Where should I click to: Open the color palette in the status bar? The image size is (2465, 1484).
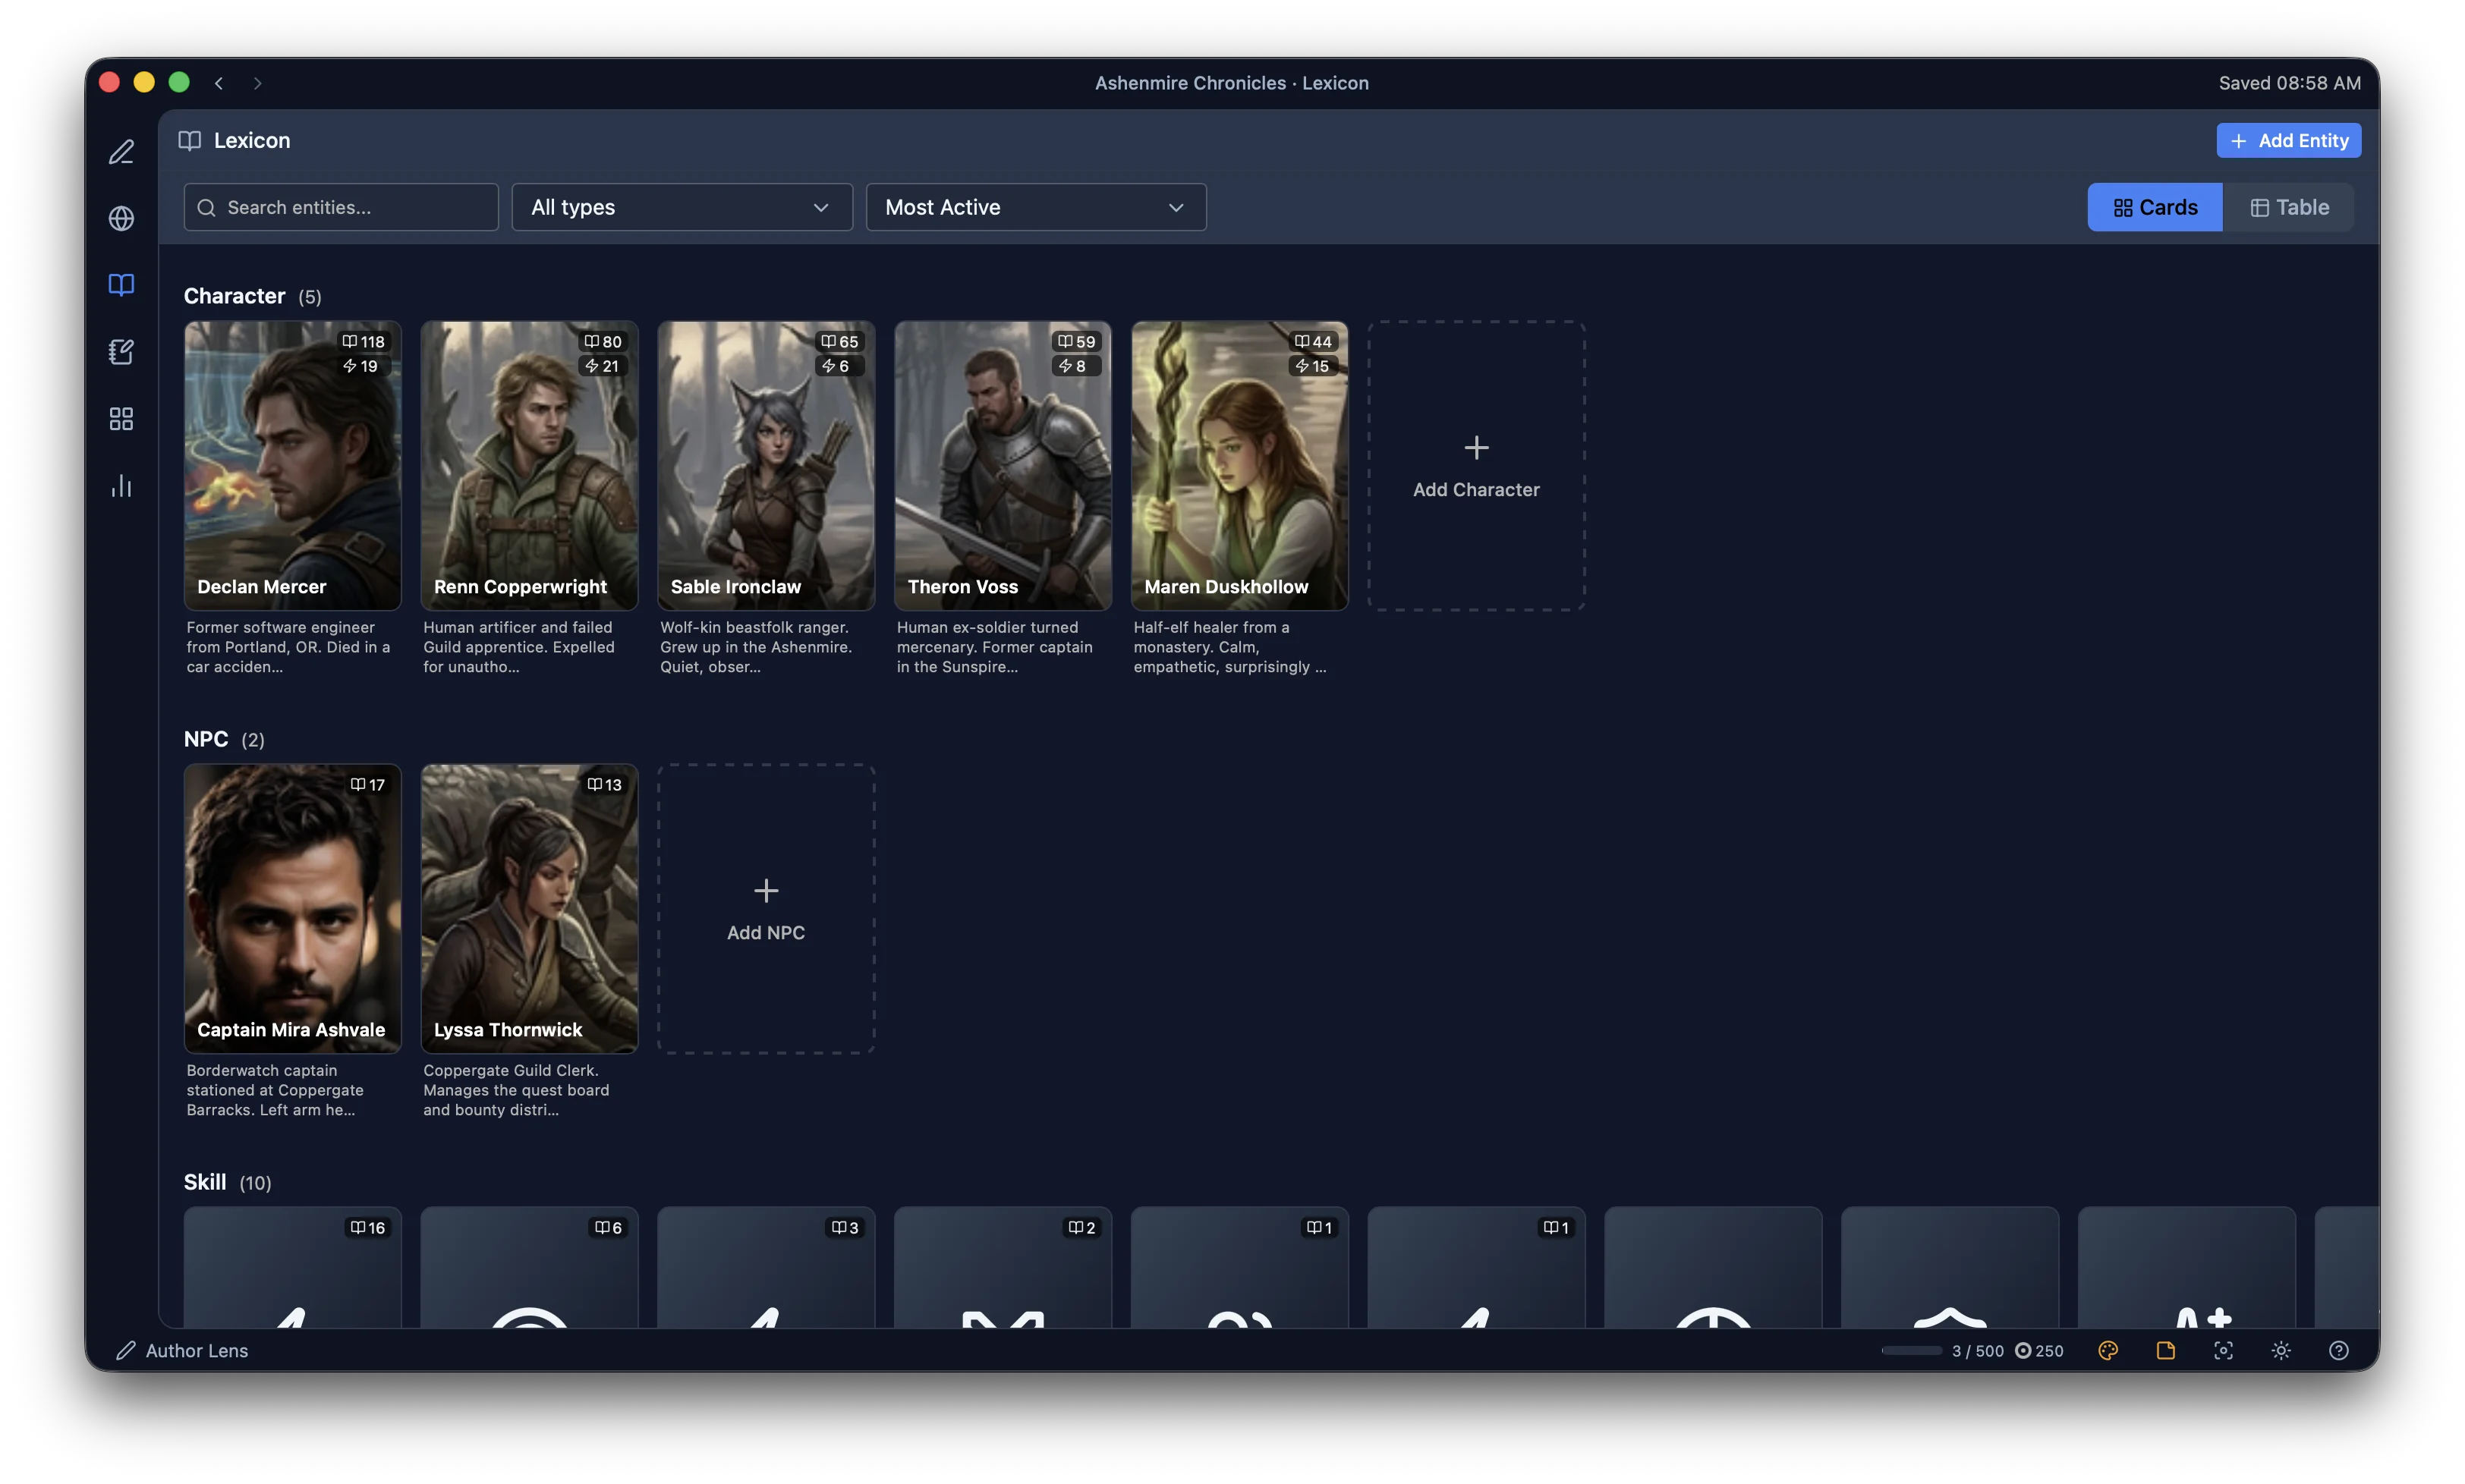pos(2108,1350)
